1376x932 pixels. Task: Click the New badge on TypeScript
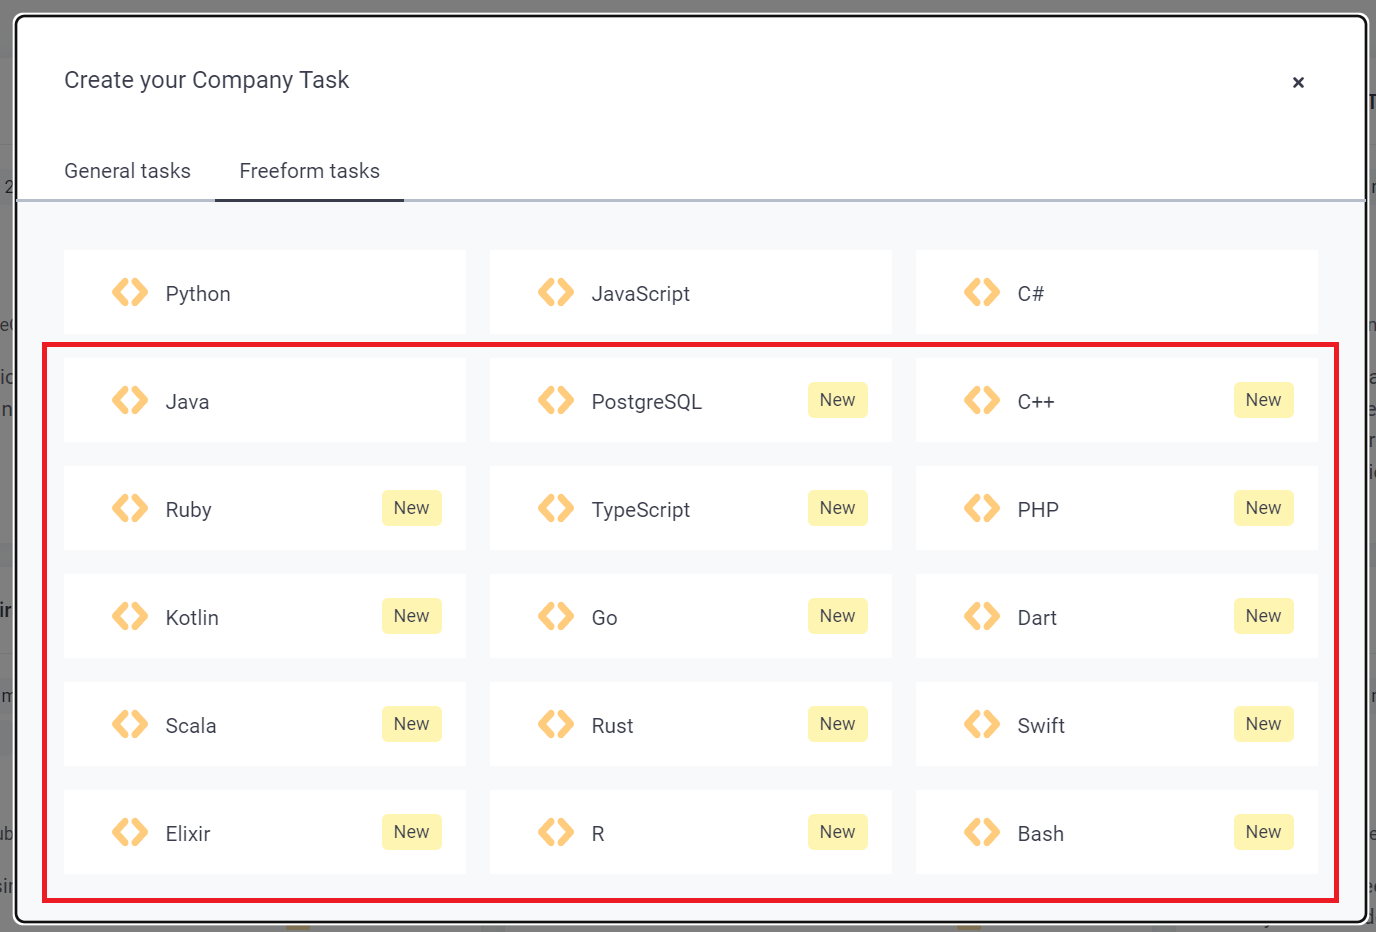837,508
